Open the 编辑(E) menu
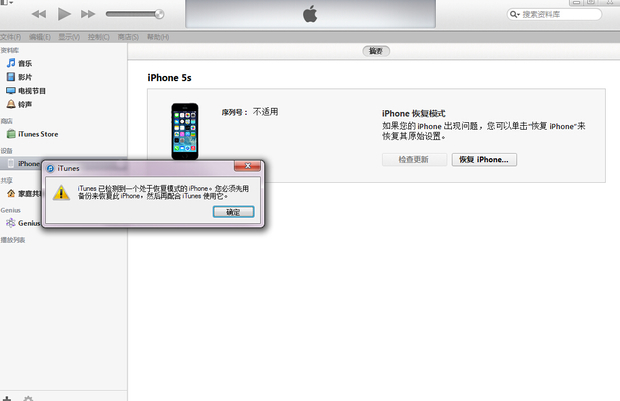Image resolution: width=620 pixels, height=401 pixels. click(x=40, y=37)
